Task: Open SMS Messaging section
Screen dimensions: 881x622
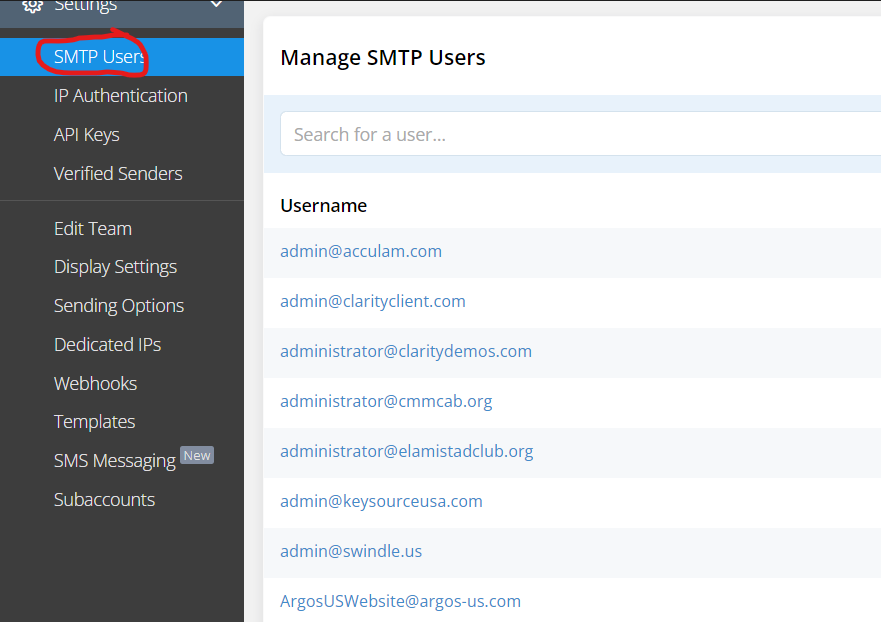Action: pos(115,461)
